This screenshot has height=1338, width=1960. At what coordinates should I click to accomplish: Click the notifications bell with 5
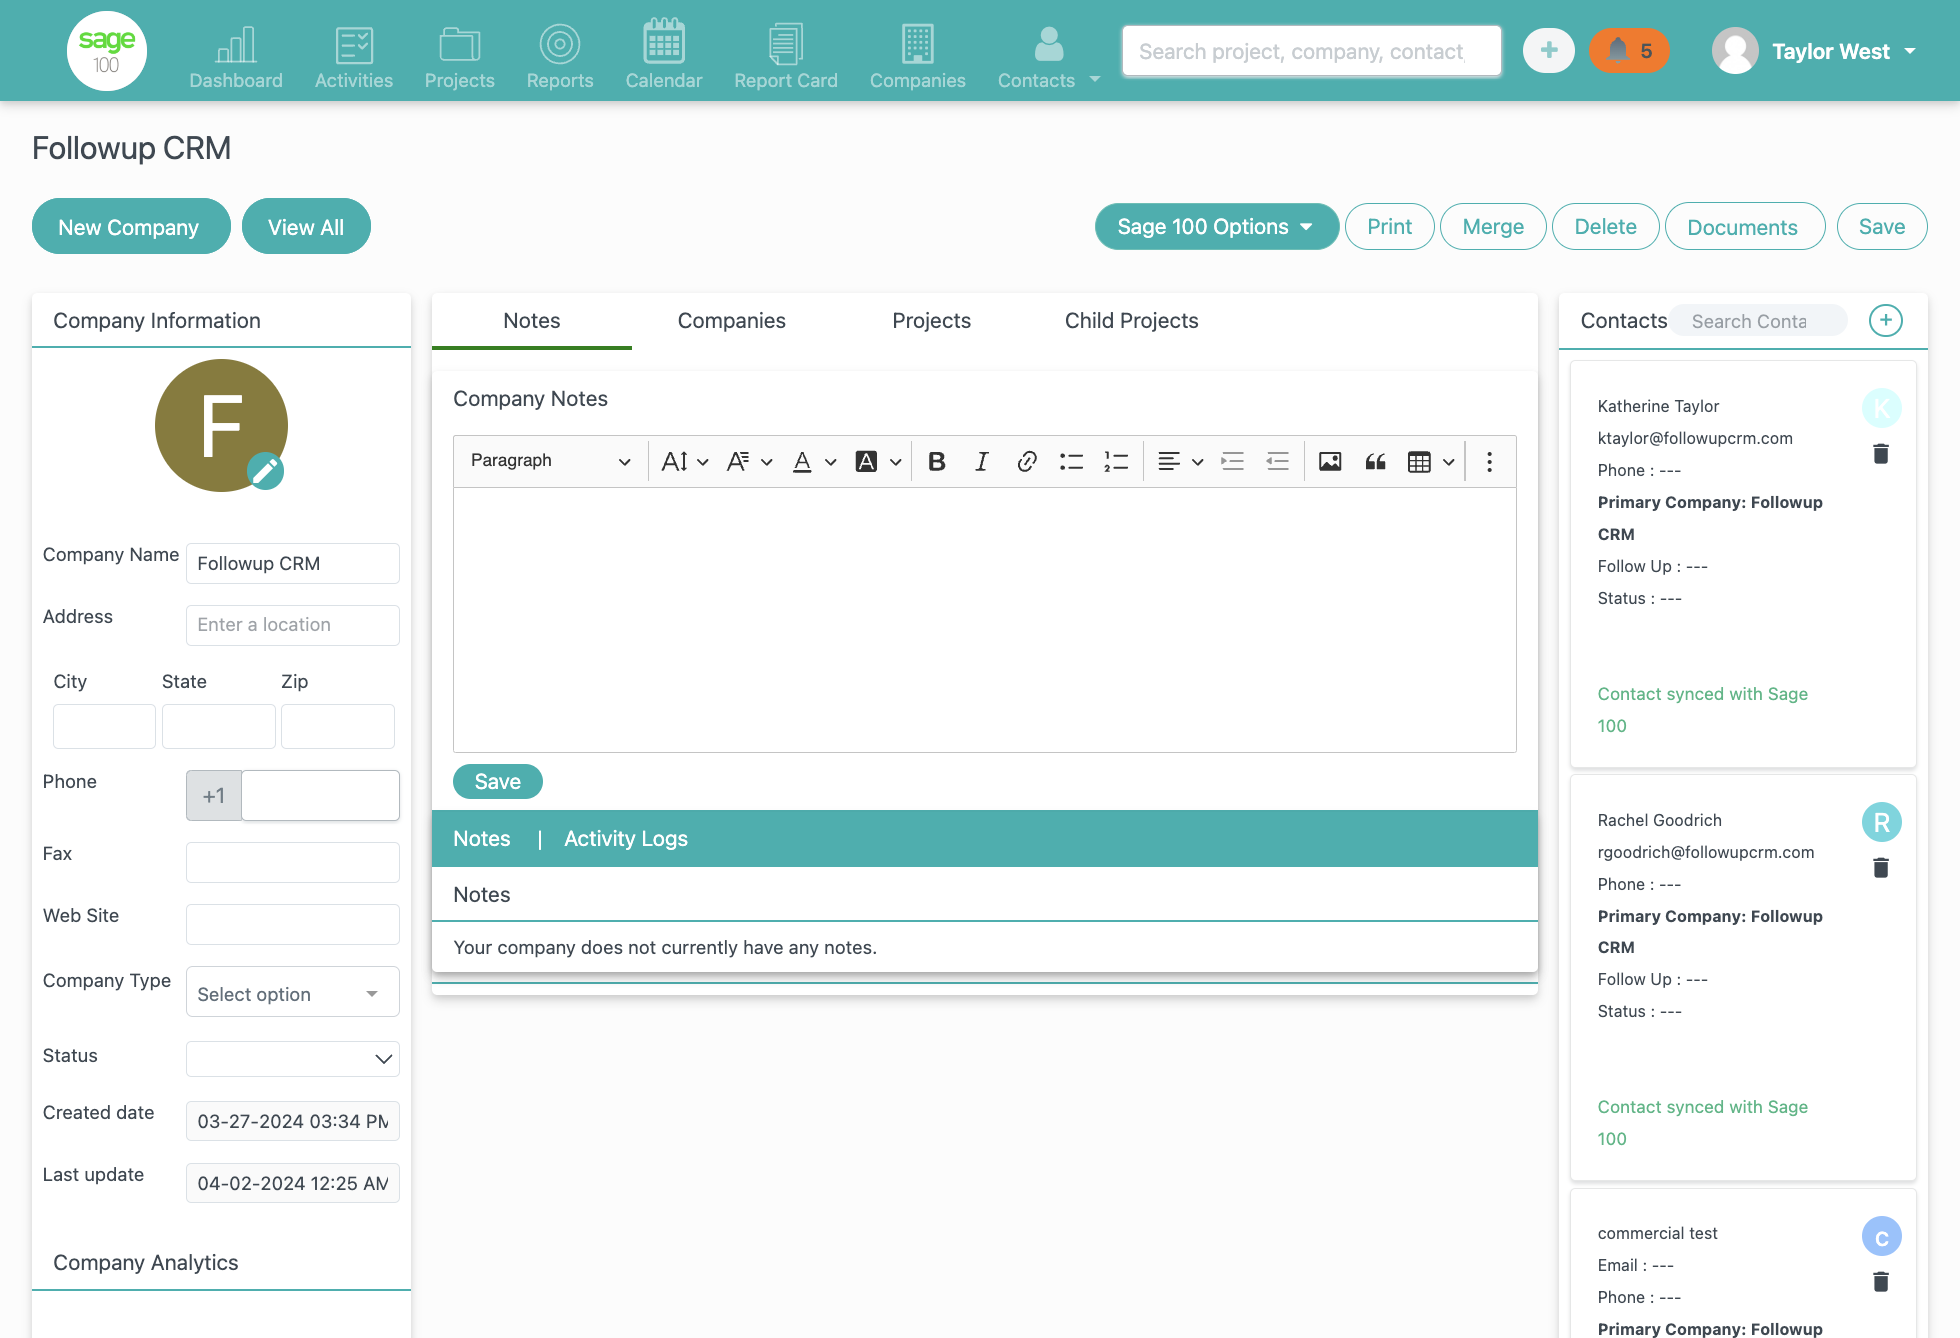[x=1629, y=51]
